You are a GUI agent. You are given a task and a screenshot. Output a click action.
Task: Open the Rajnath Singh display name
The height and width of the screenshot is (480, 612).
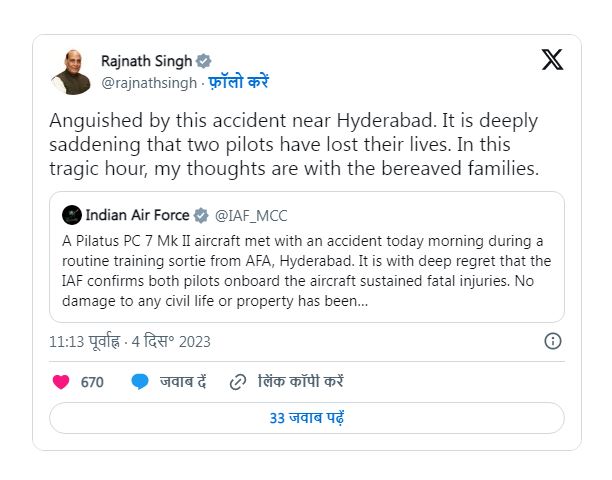point(146,61)
